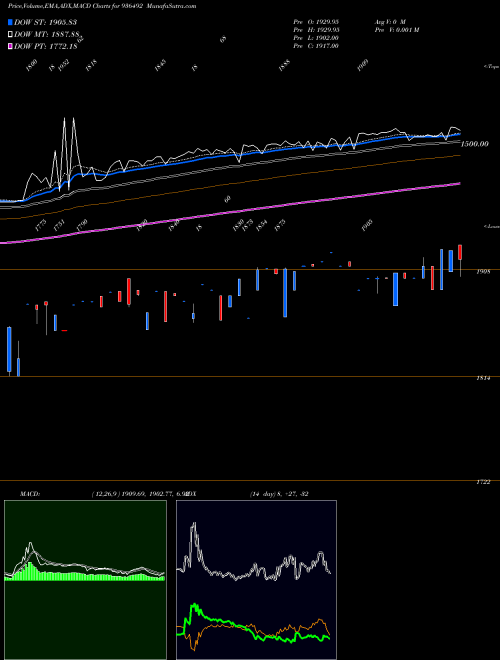
Task: Click the 1814 price level label
Action: pos(483,378)
